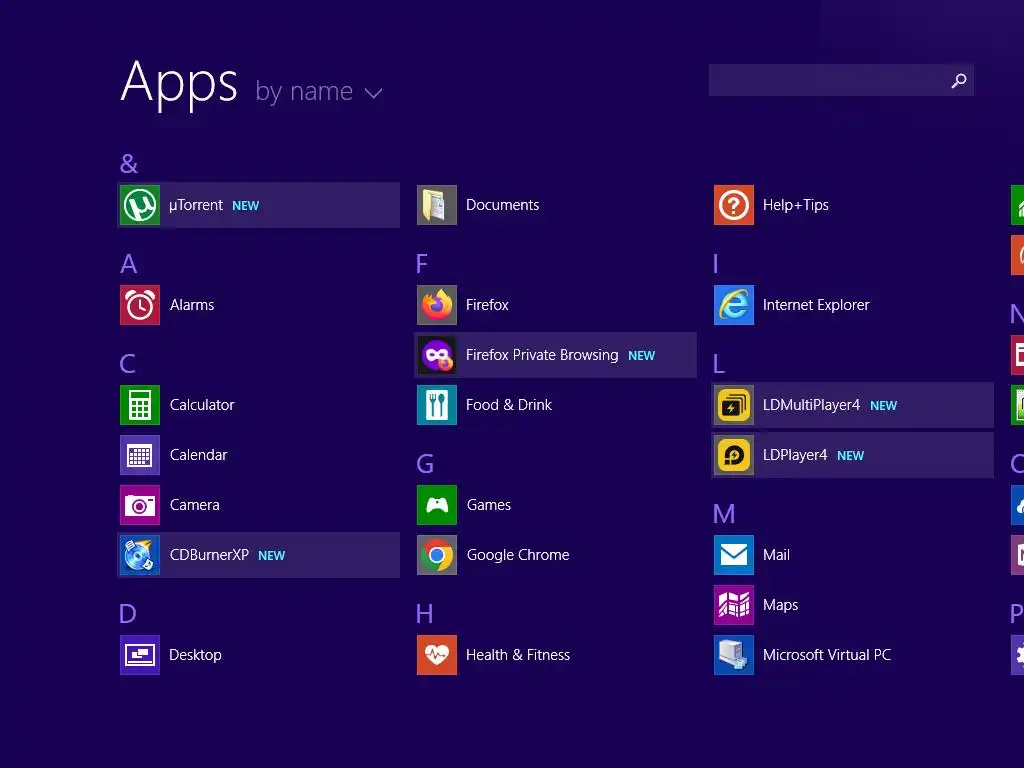Click the 'Calendar' label text
This screenshot has width=1024, height=768.
(199, 455)
